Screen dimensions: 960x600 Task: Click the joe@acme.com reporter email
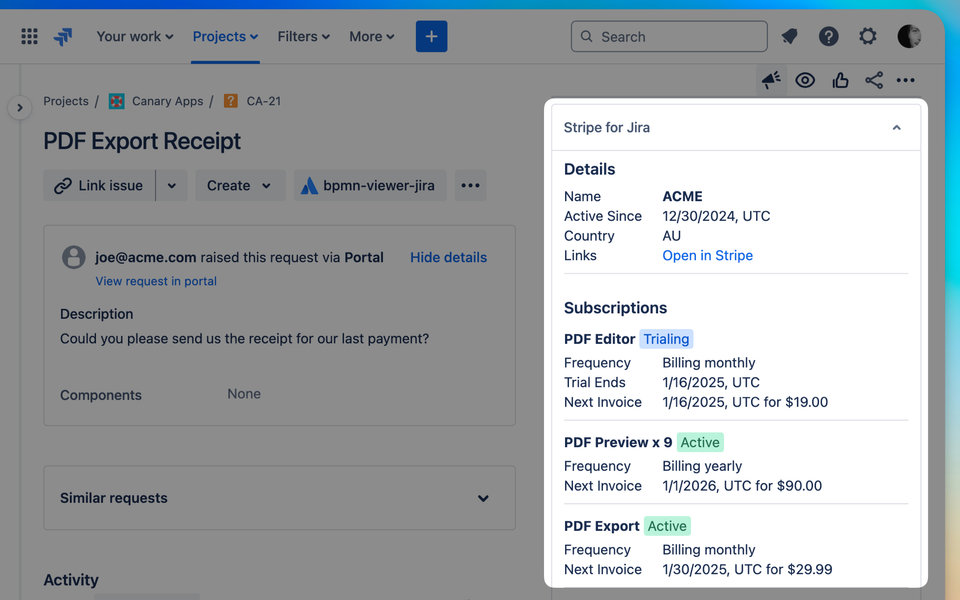tap(146, 257)
